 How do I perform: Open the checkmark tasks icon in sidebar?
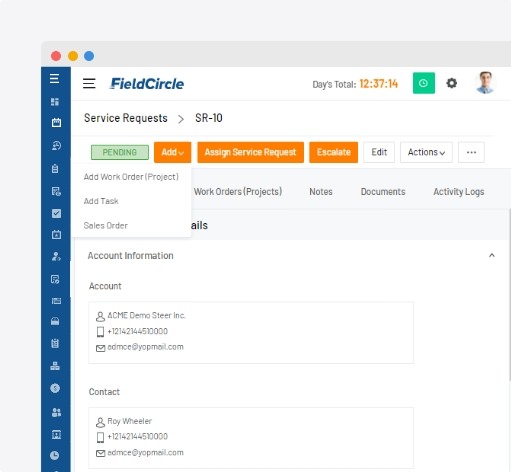[x=56, y=213]
